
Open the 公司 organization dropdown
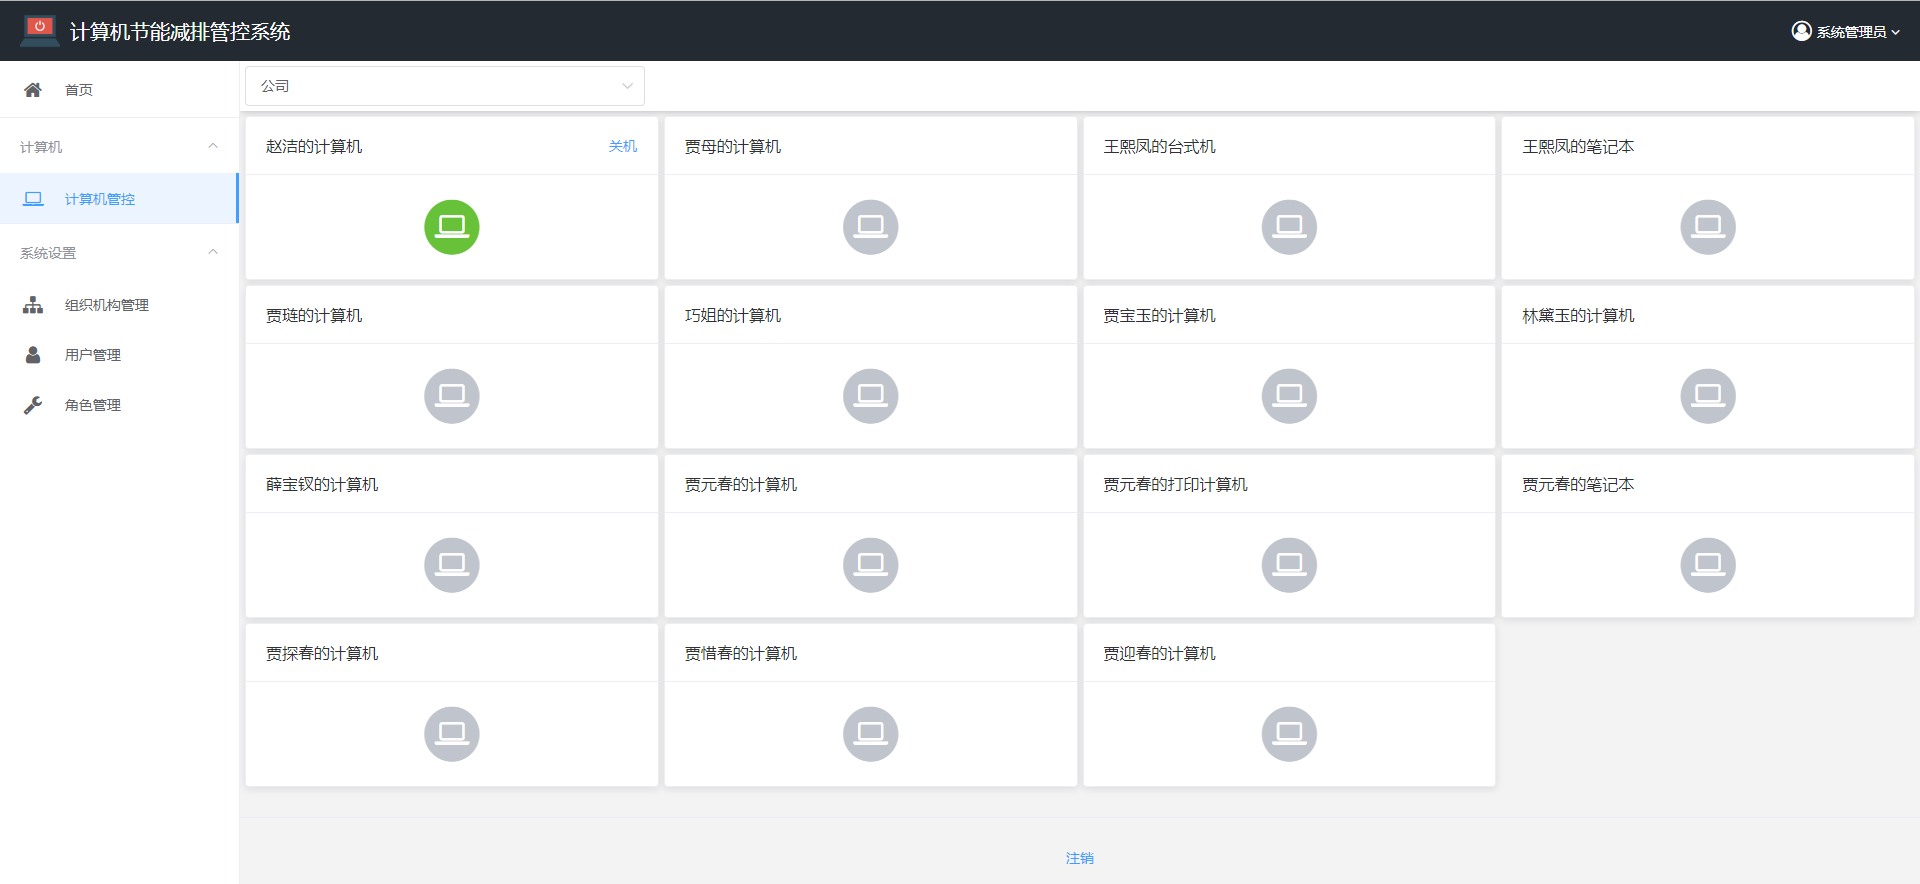445,86
